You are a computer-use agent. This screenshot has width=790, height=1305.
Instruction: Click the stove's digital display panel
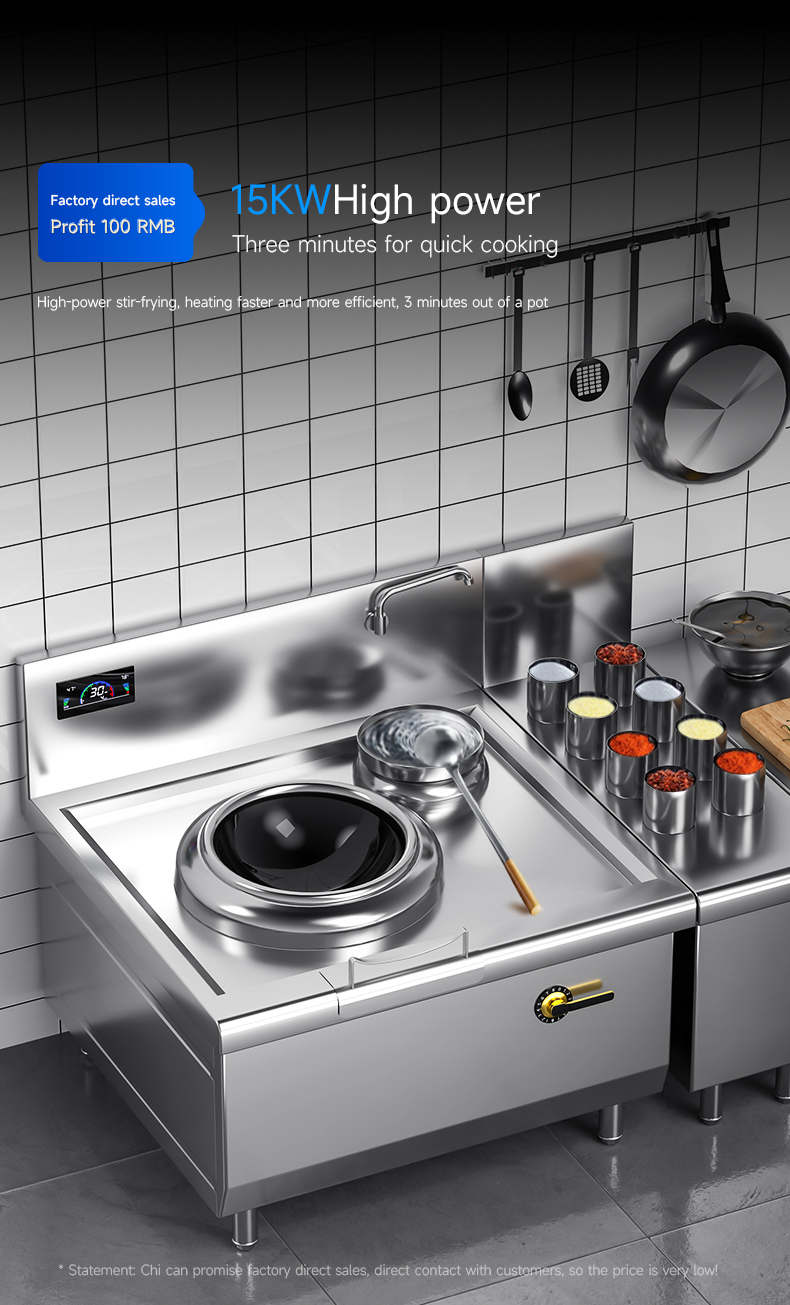96,692
